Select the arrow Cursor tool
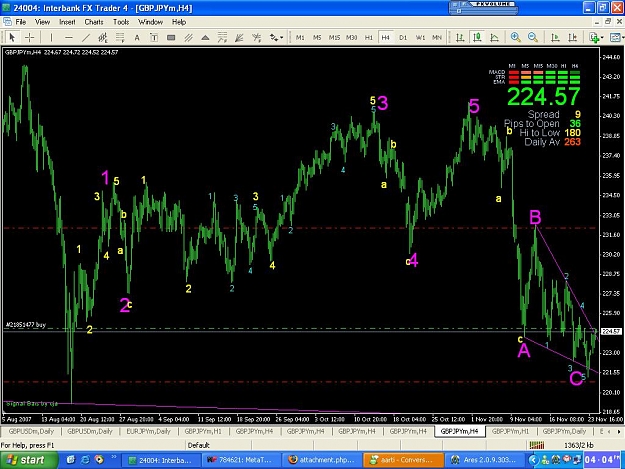Viewport: 625px width, 469px height. (12, 37)
